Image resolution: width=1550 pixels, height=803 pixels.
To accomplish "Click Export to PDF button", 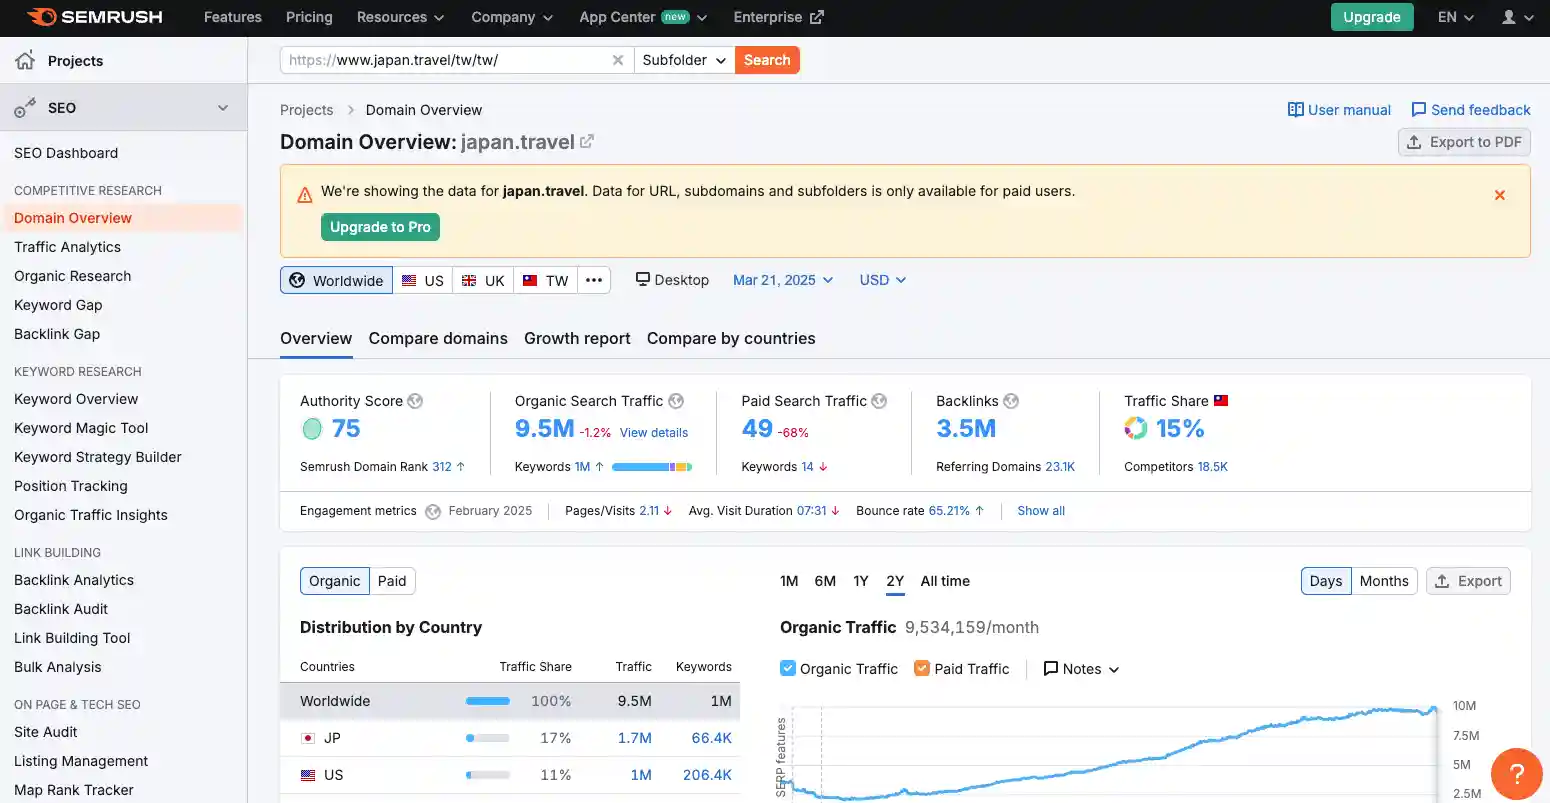I will coord(1463,142).
